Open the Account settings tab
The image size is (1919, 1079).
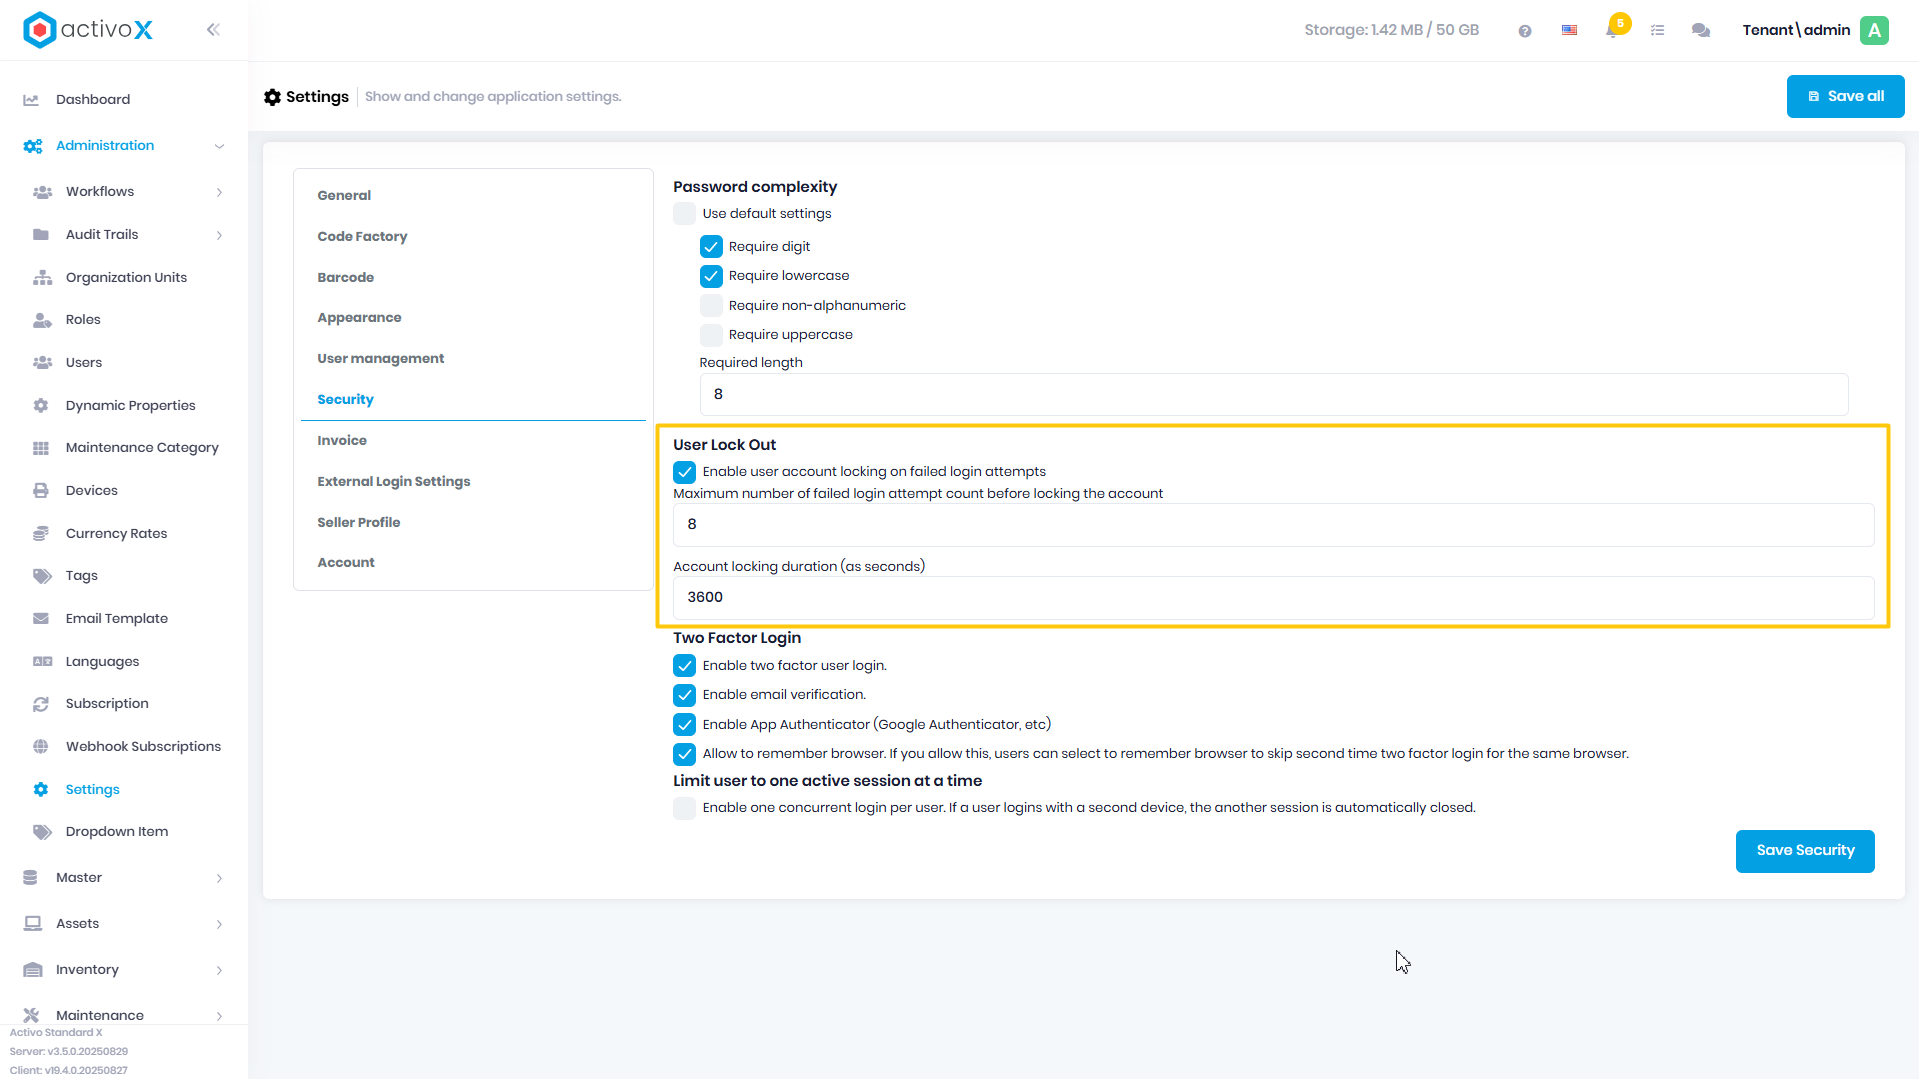click(346, 563)
